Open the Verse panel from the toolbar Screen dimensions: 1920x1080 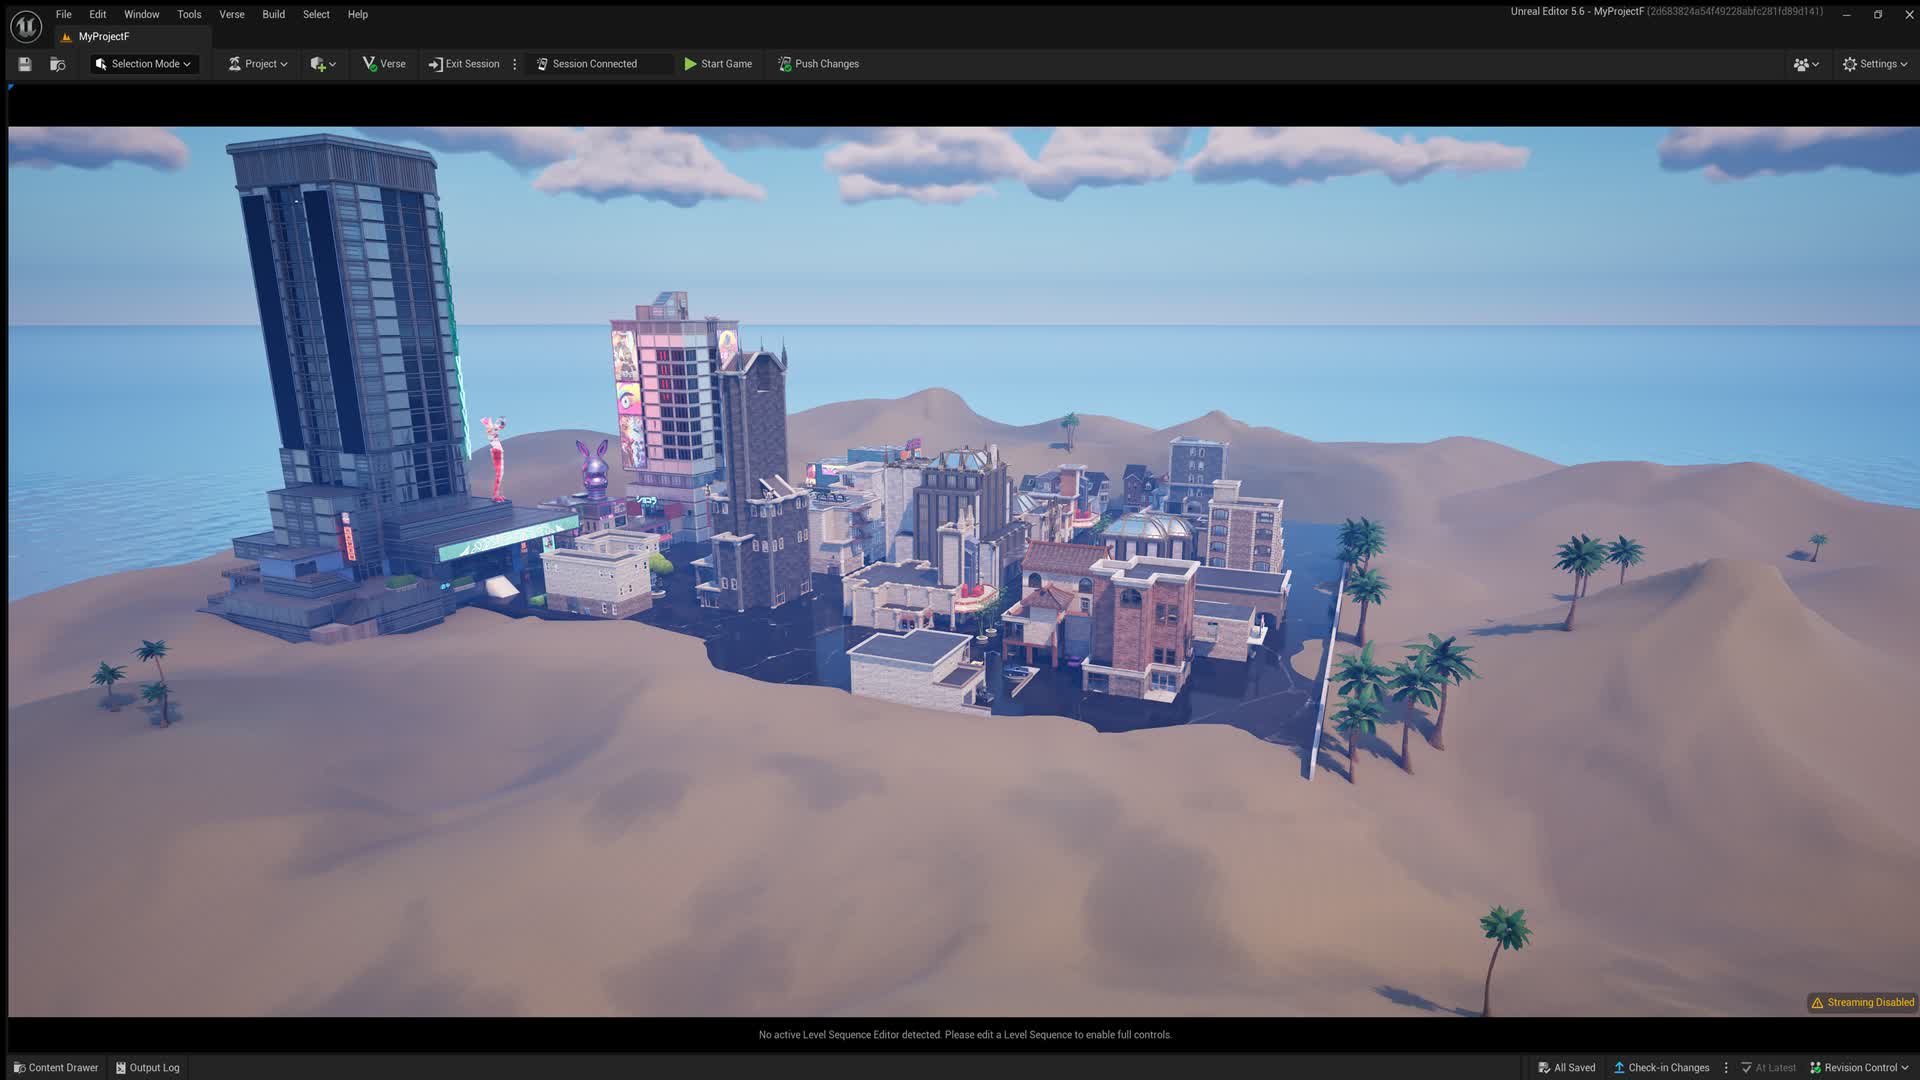click(x=384, y=63)
